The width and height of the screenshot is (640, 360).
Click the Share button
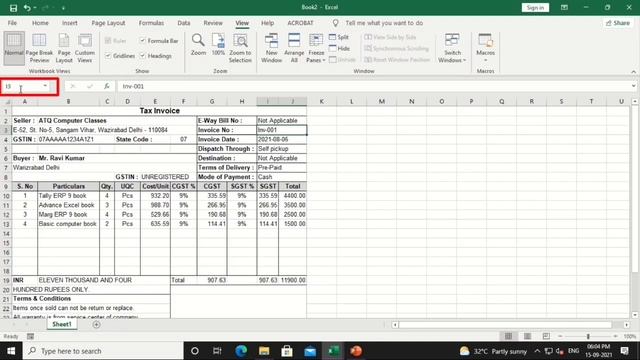click(618, 23)
